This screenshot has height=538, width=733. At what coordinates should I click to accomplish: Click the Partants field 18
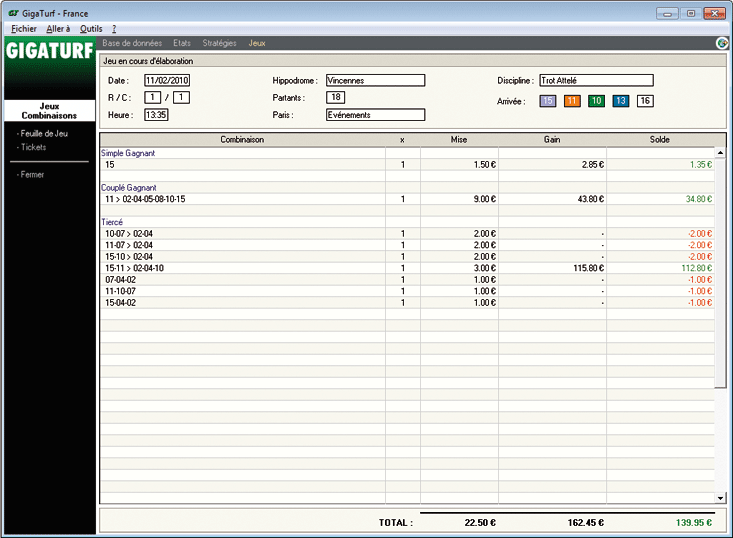point(336,97)
